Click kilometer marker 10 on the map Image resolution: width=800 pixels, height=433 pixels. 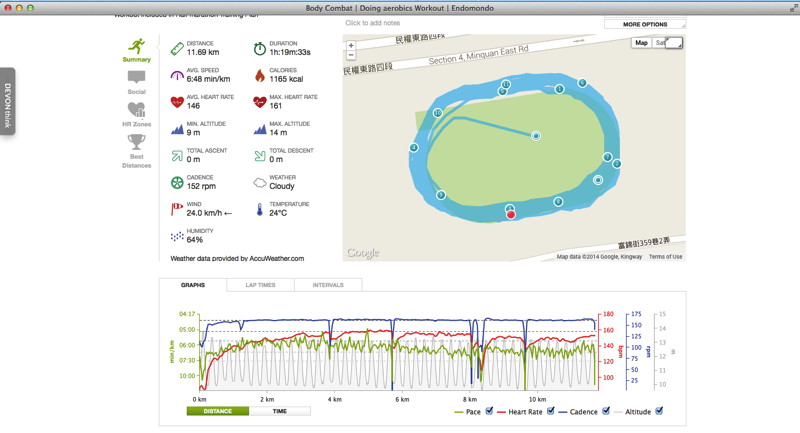(x=437, y=113)
